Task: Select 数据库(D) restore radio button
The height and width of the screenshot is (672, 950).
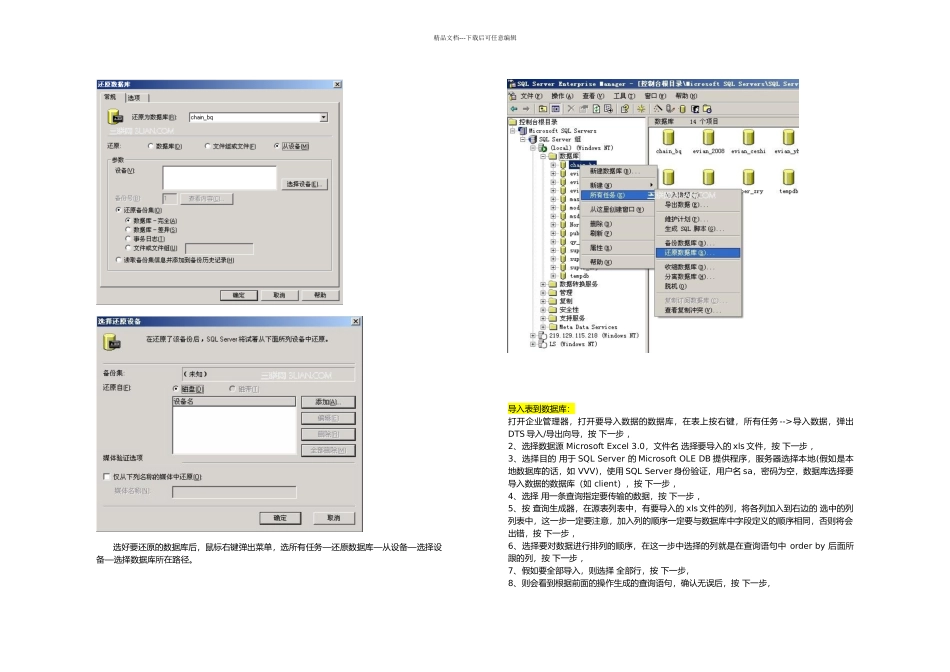Action: (151, 146)
